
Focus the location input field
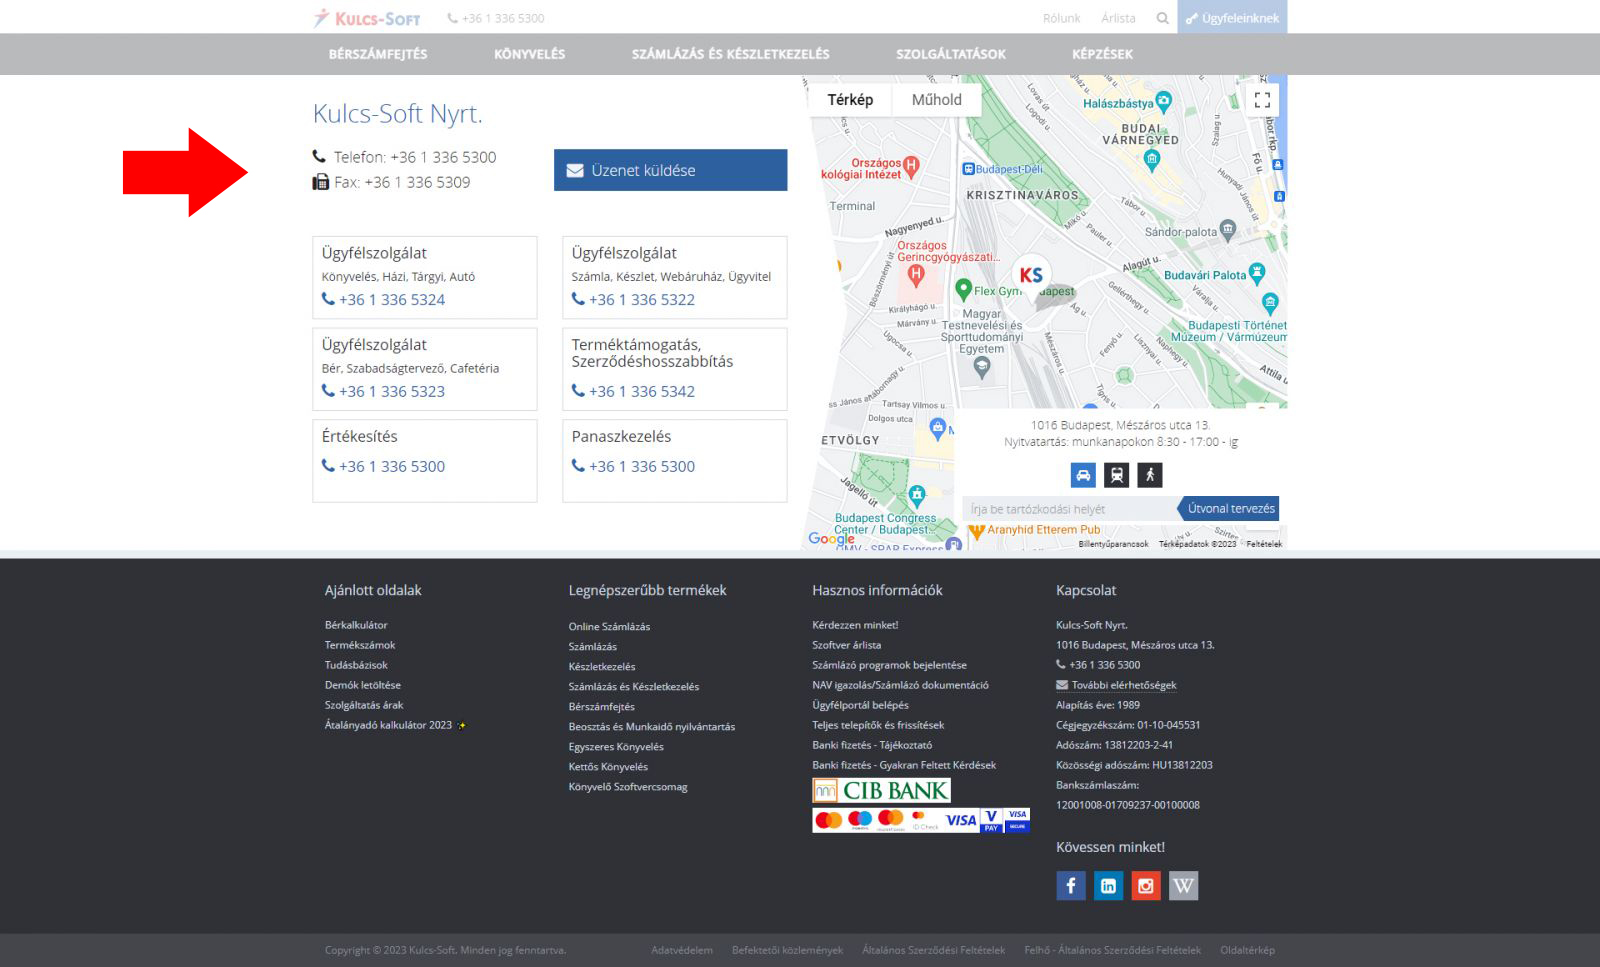pos(1069,509)
